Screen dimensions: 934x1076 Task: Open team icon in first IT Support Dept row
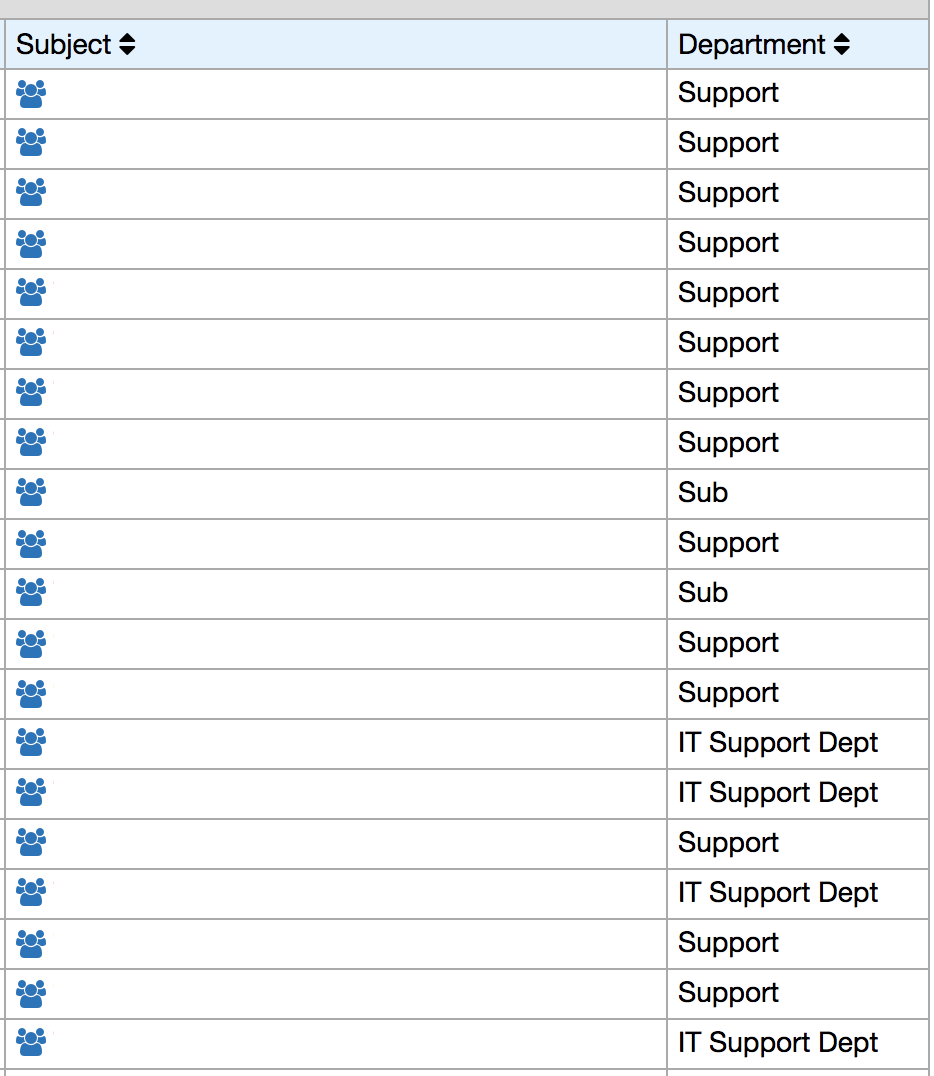(31, 743)
